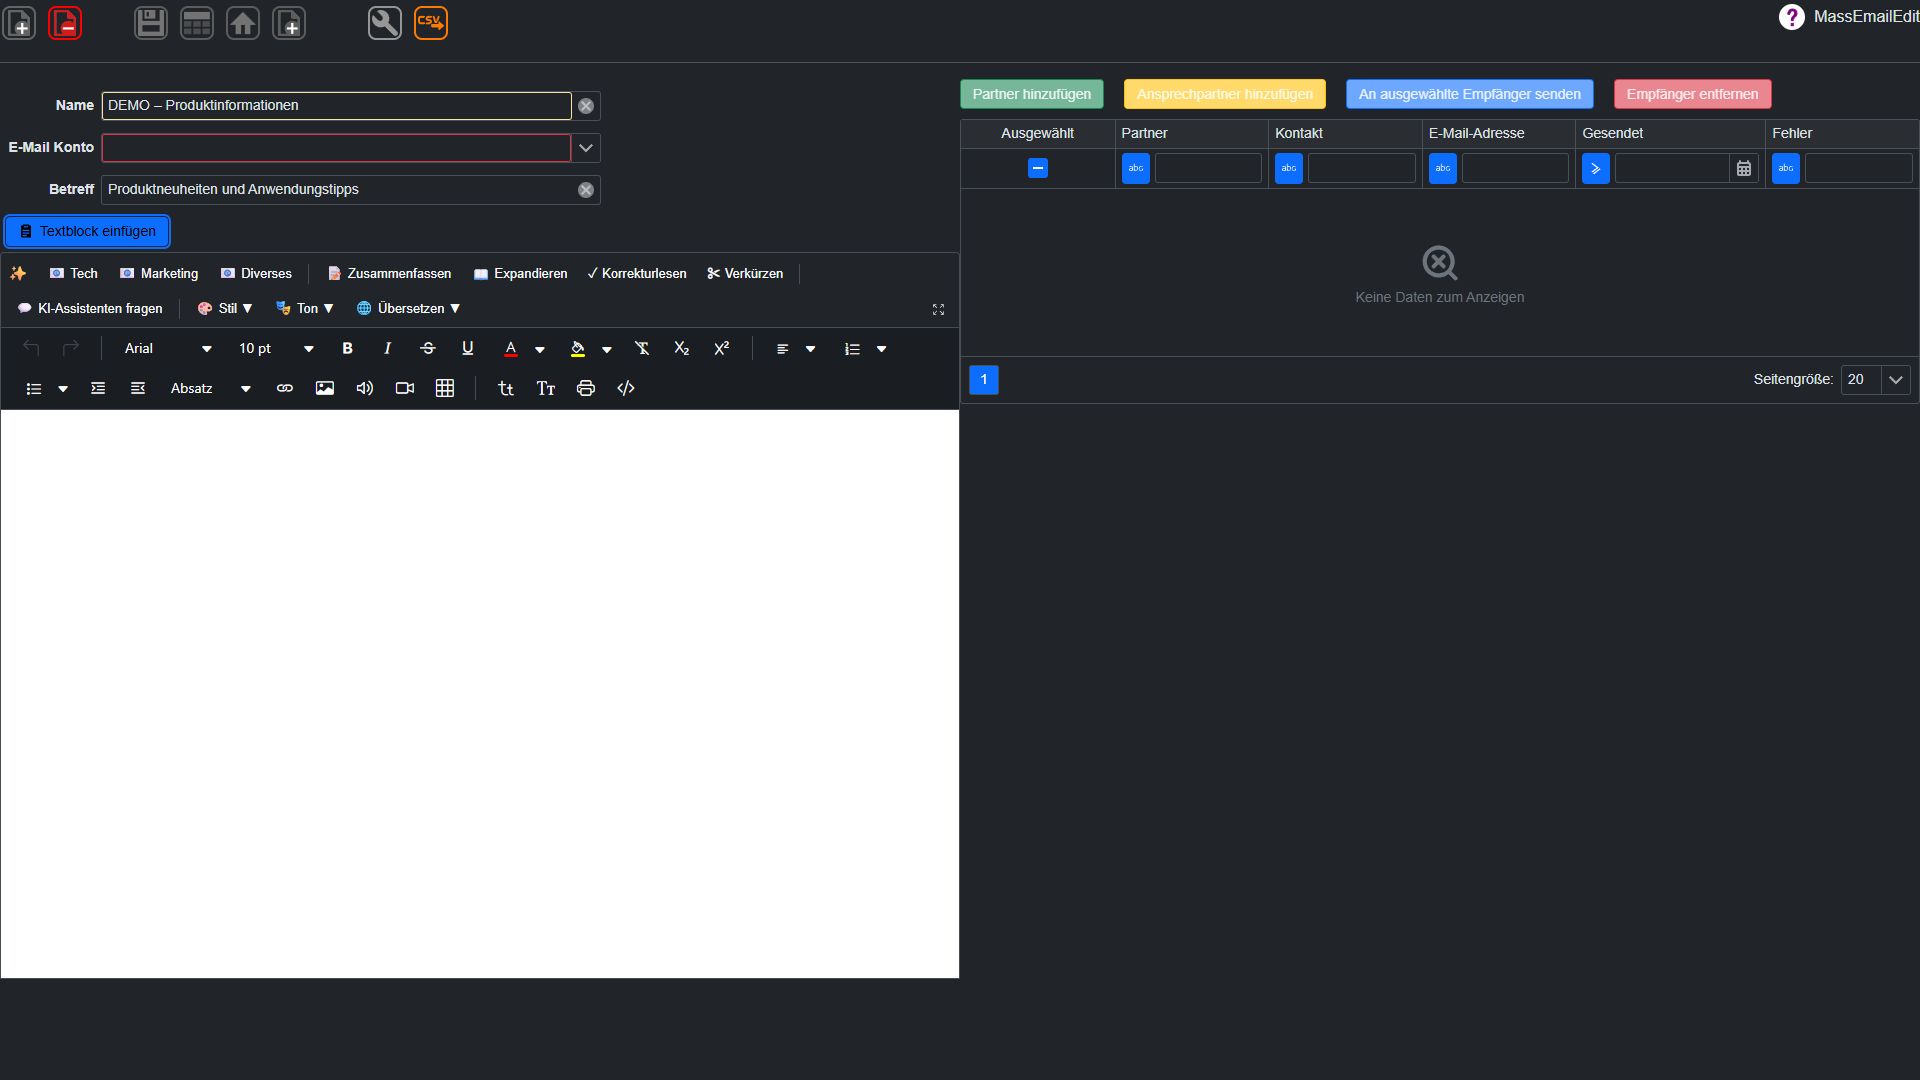1920x1080 pixels.
Task: Open the Gesendet calendar date picker
Action: (x=1744, y=168)
